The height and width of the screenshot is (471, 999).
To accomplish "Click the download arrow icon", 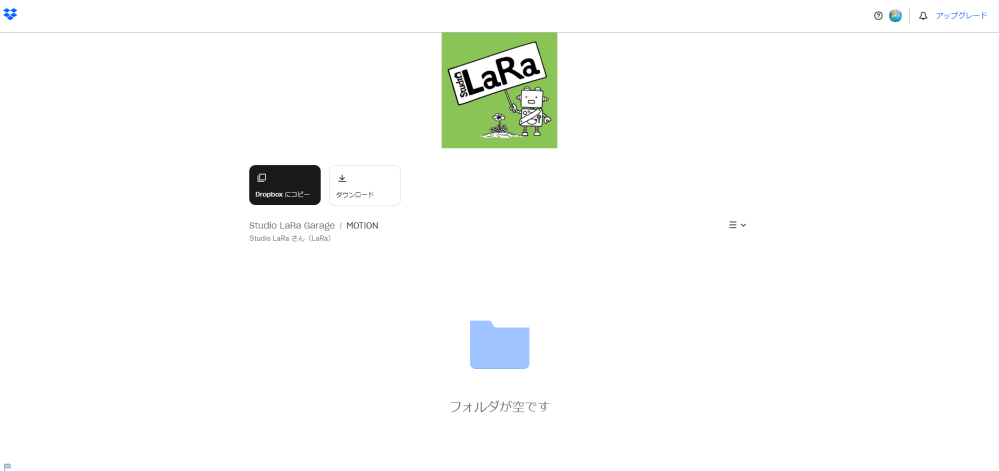I will pyautogui.click(x=342, y=178).
